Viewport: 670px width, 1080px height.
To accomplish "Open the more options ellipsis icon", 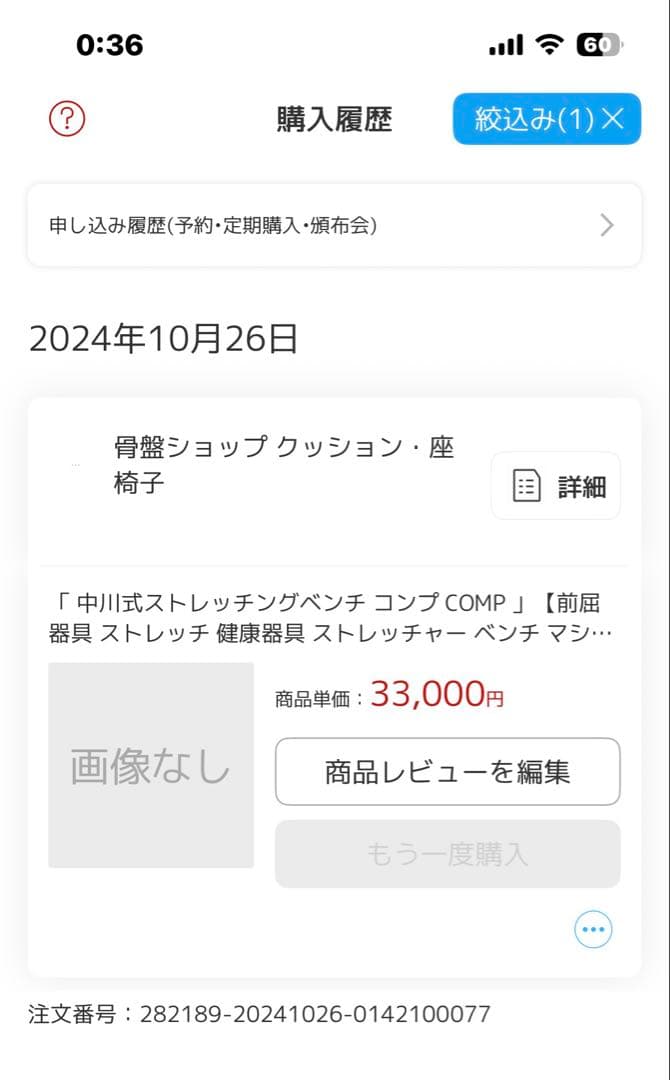I will tap(593, 929).
